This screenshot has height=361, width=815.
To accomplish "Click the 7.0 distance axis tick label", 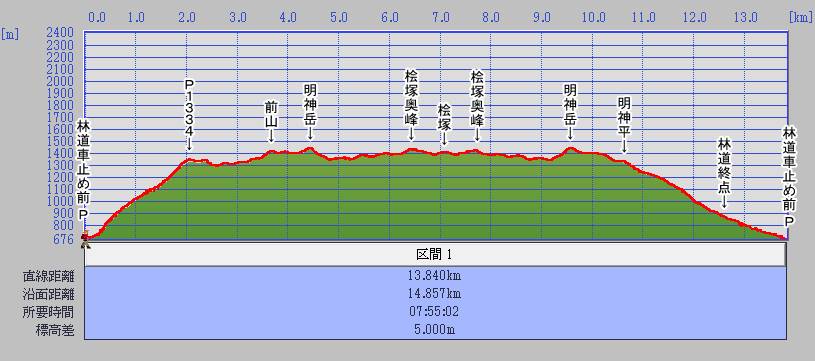I will point(441,18).
